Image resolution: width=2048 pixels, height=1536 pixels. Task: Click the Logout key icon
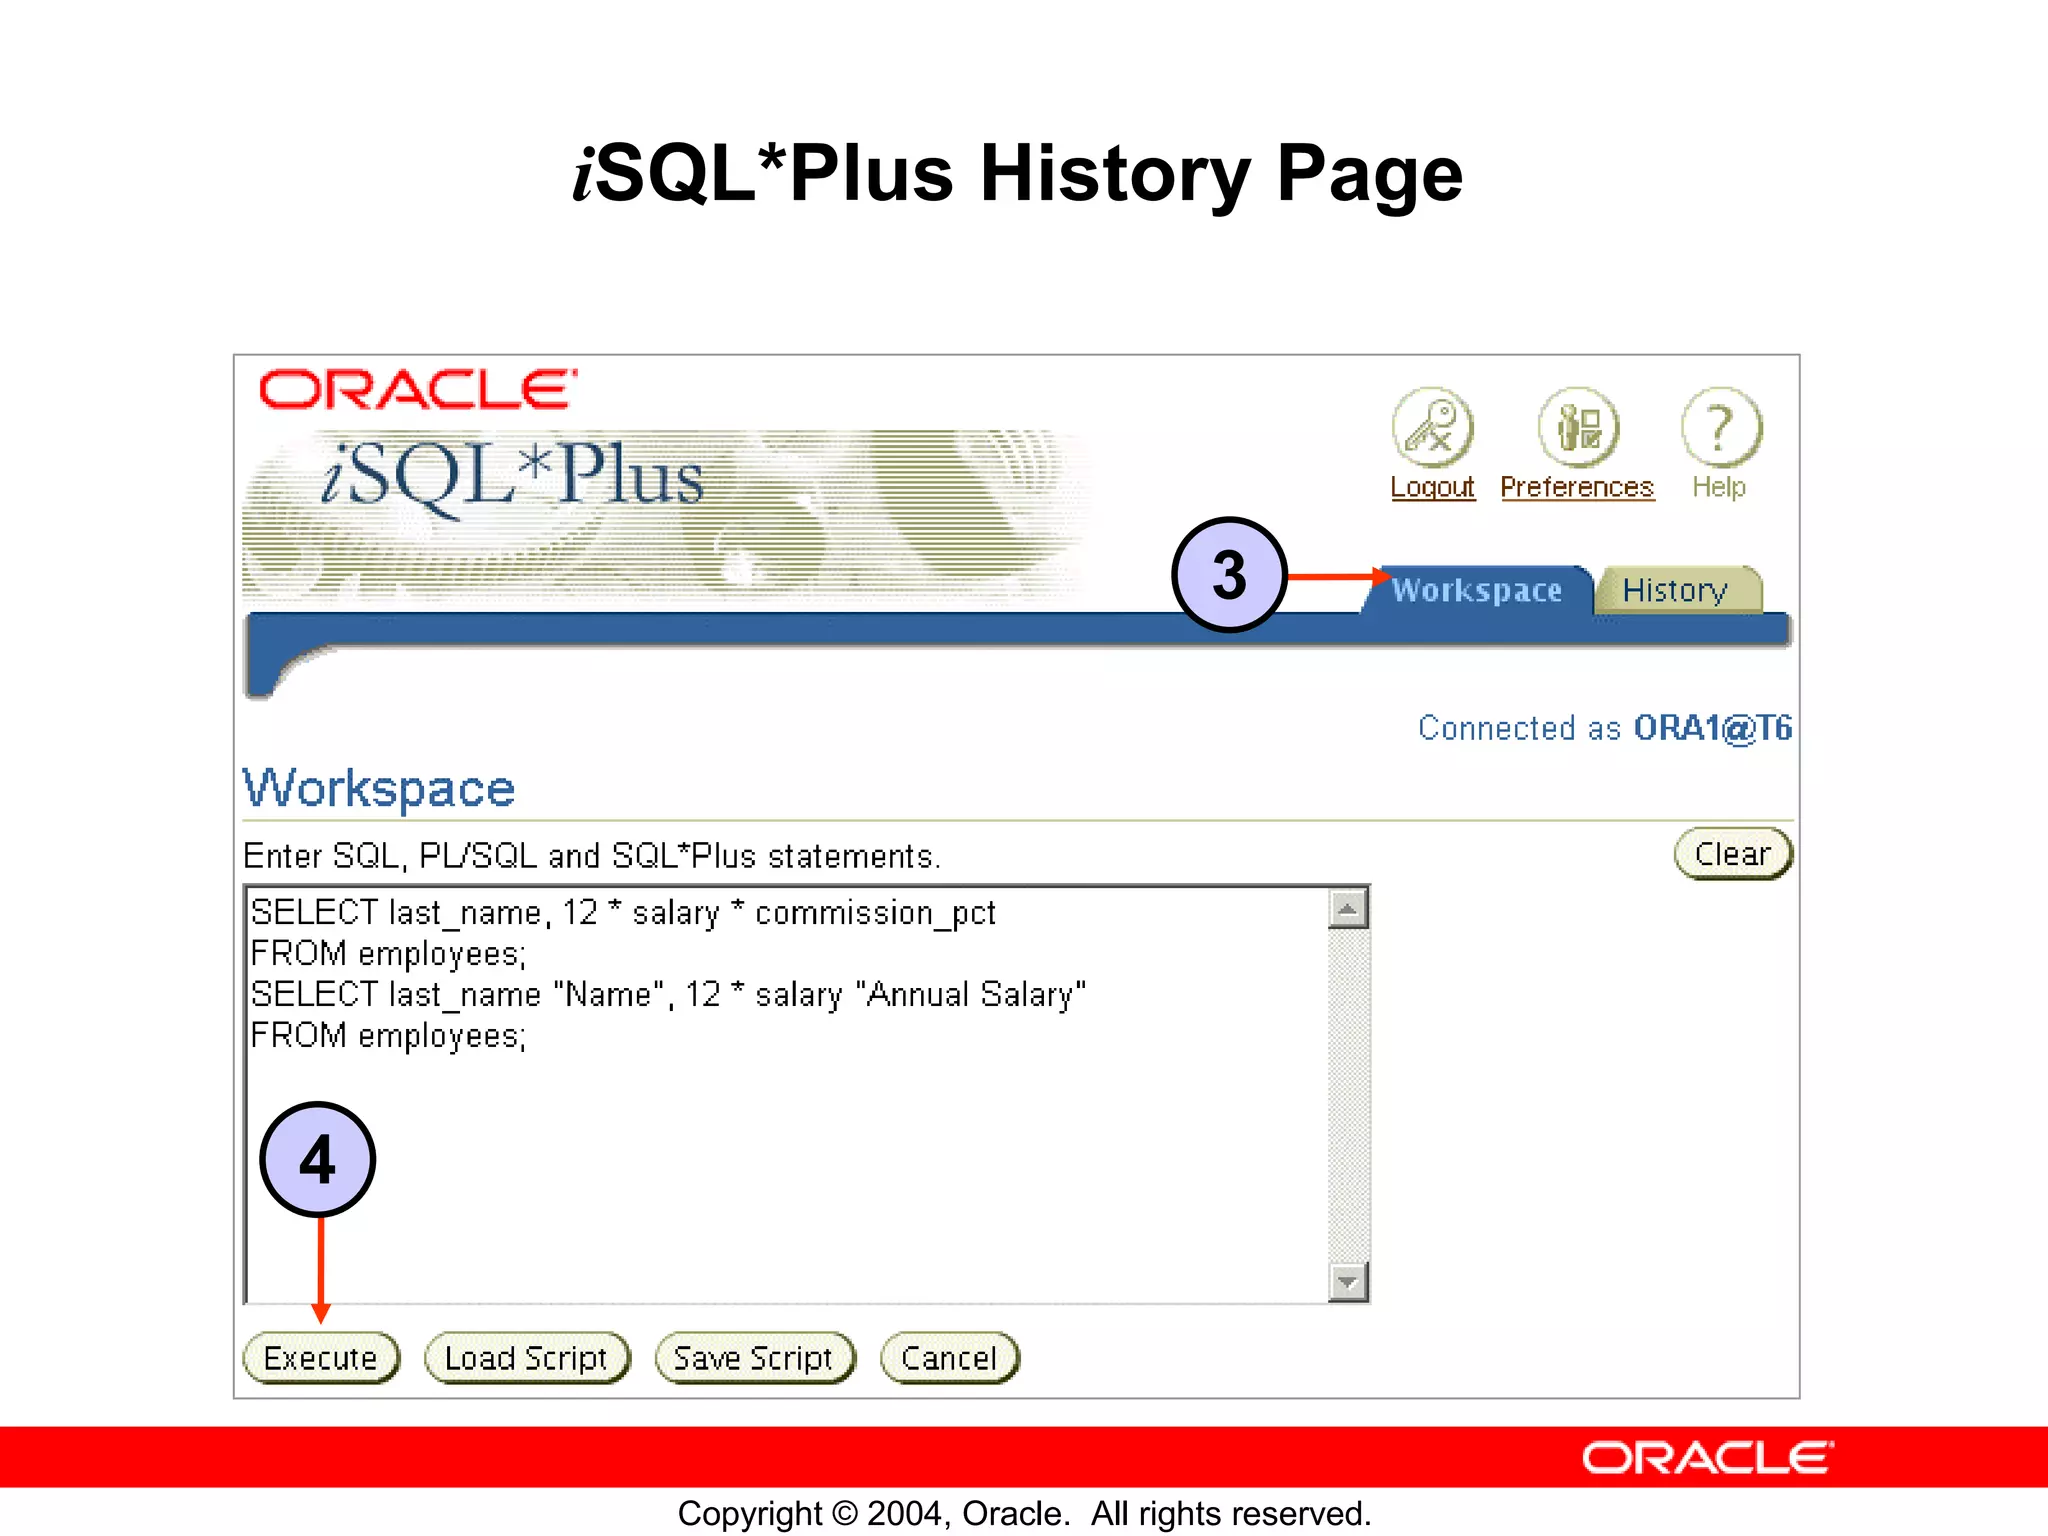(x=1432, y=428)
